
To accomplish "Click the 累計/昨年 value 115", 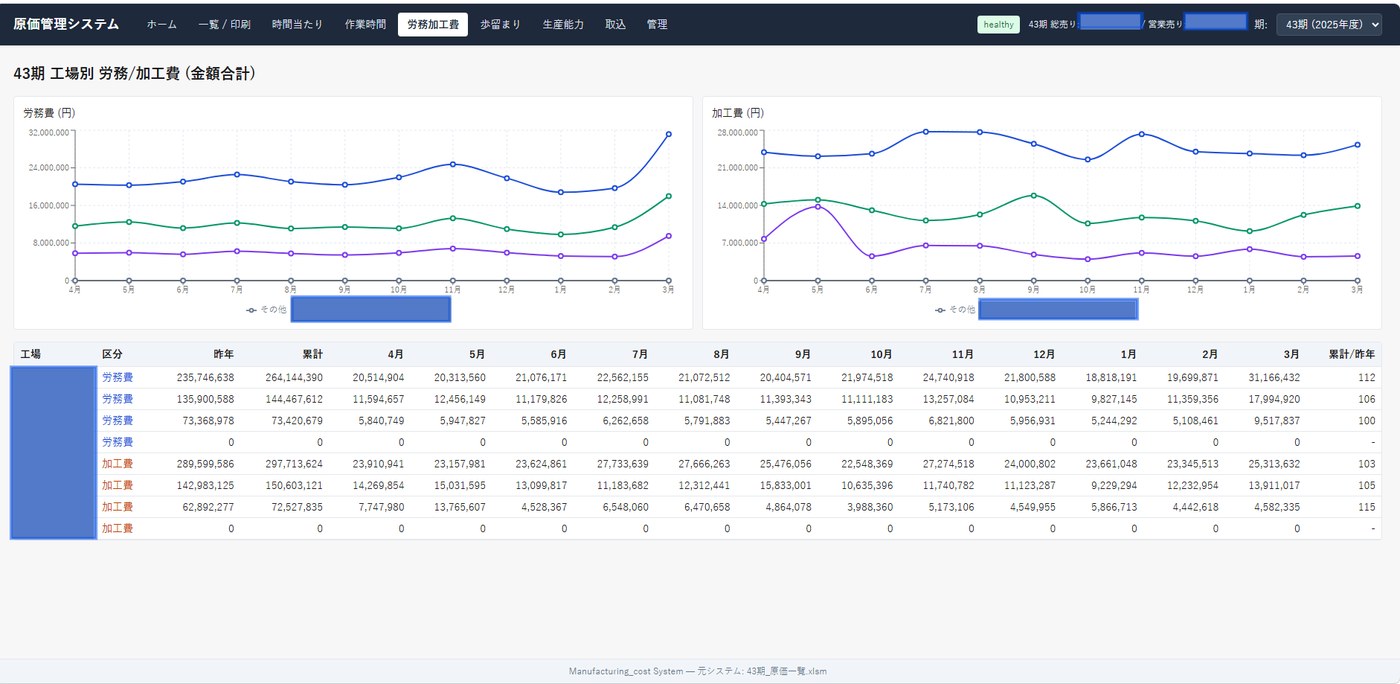I will (x=1366, y=507).
